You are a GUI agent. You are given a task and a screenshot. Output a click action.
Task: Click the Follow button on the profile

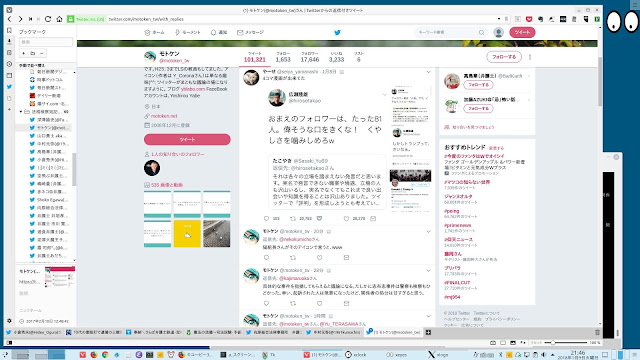click(504, 57)
